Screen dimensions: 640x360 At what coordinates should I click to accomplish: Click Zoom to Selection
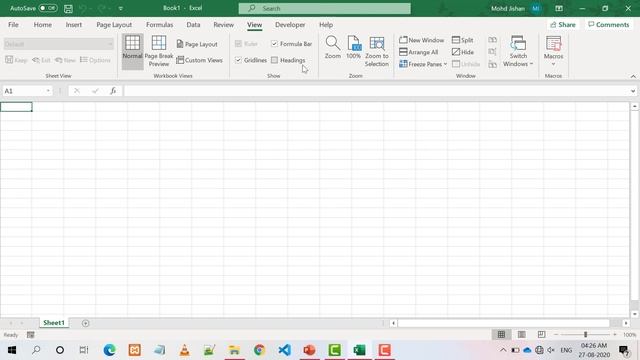coord(377,51)
